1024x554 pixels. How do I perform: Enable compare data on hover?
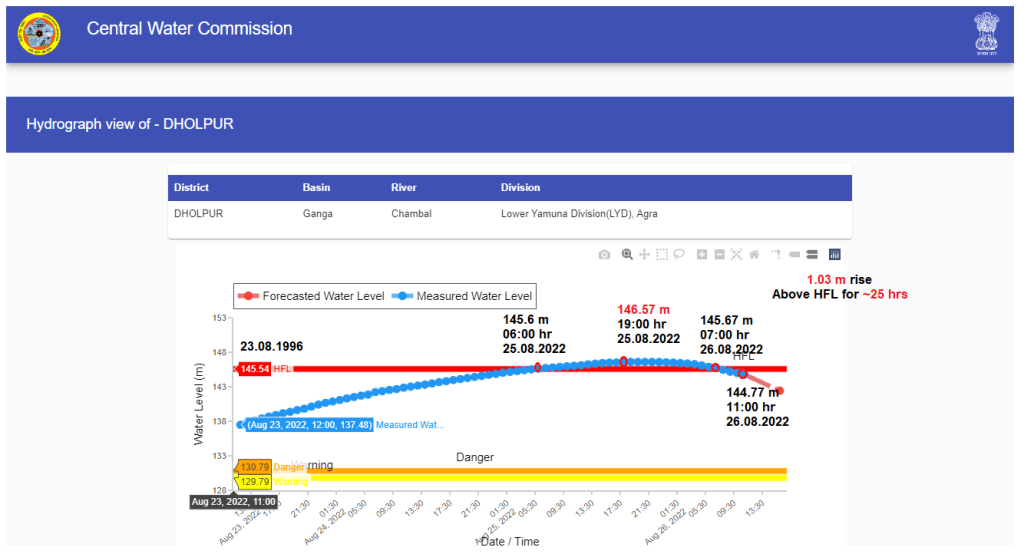click(x=812, y=255)
